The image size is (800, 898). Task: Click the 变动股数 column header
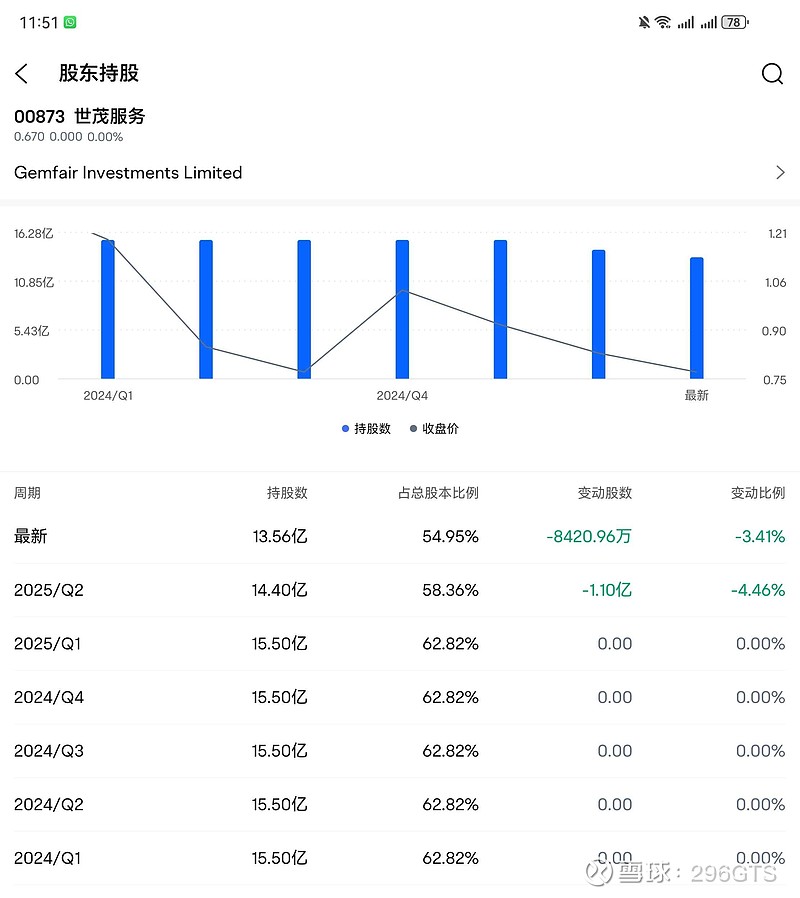(605, 493)
